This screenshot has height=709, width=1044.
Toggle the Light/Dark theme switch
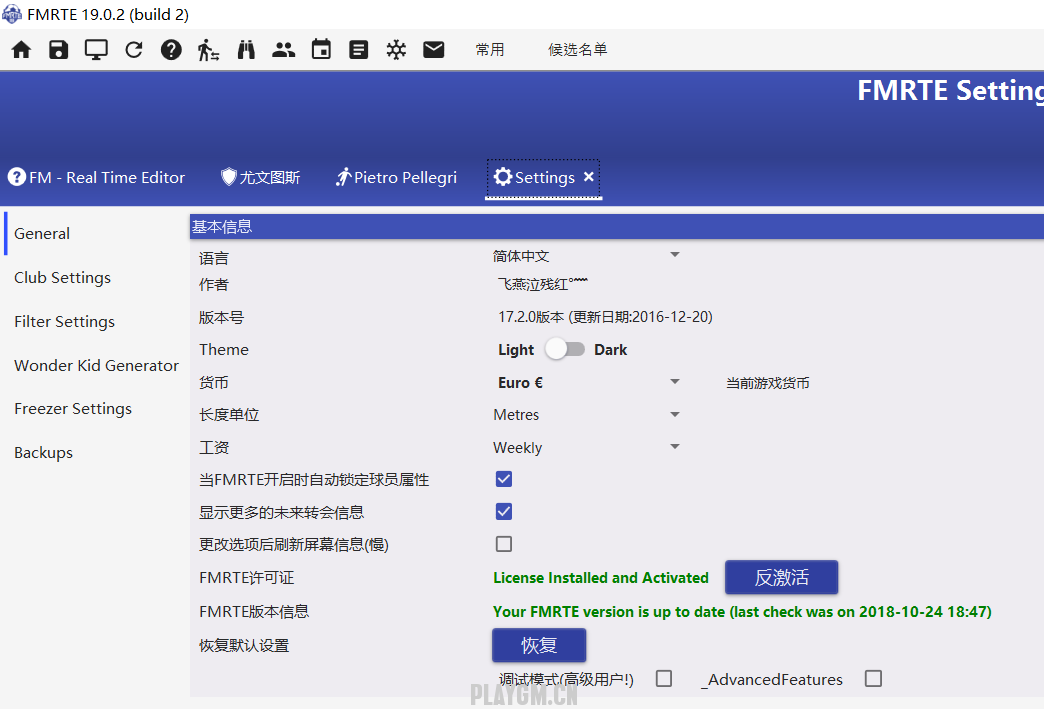(x=565, y=350)
